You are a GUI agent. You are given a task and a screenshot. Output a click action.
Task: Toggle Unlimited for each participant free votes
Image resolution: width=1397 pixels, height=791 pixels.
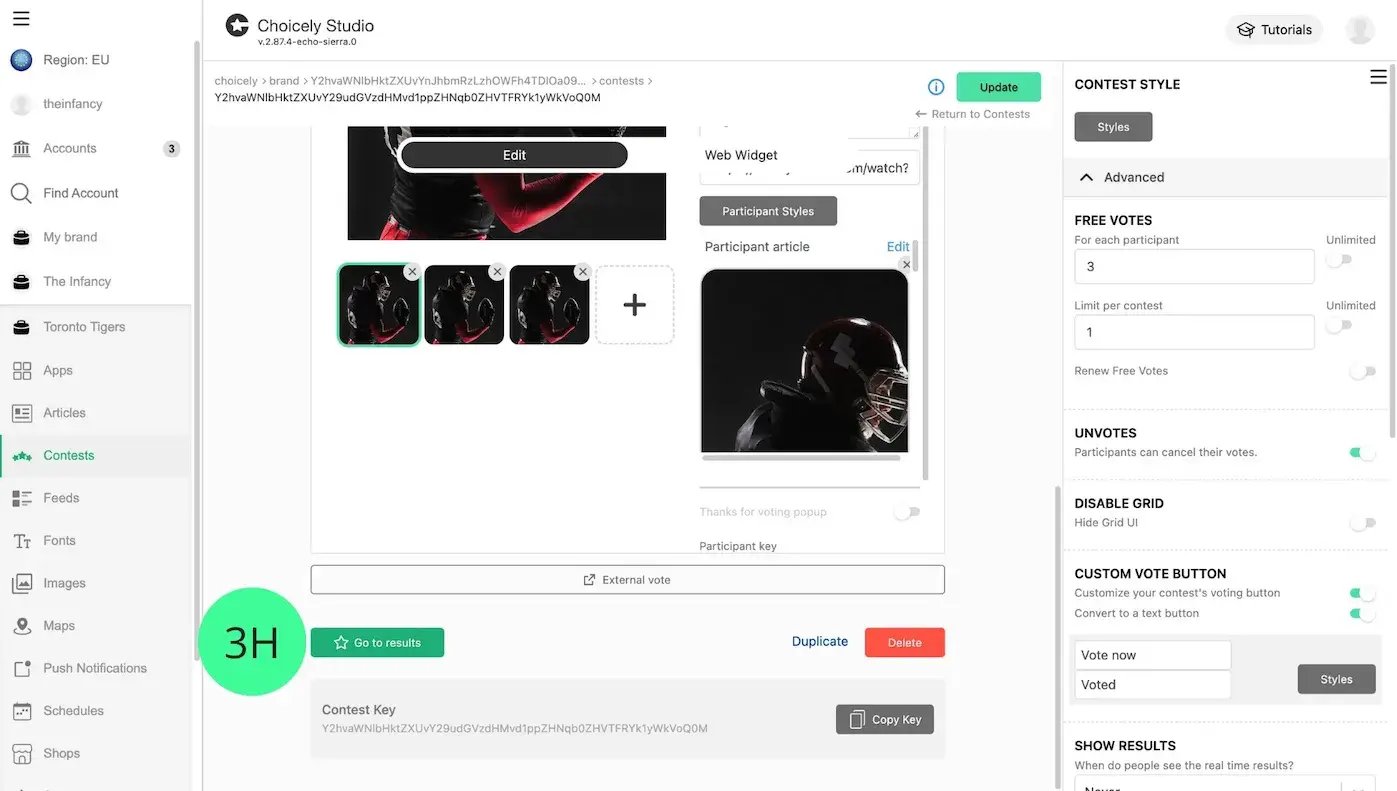(x=1339, y=260)
